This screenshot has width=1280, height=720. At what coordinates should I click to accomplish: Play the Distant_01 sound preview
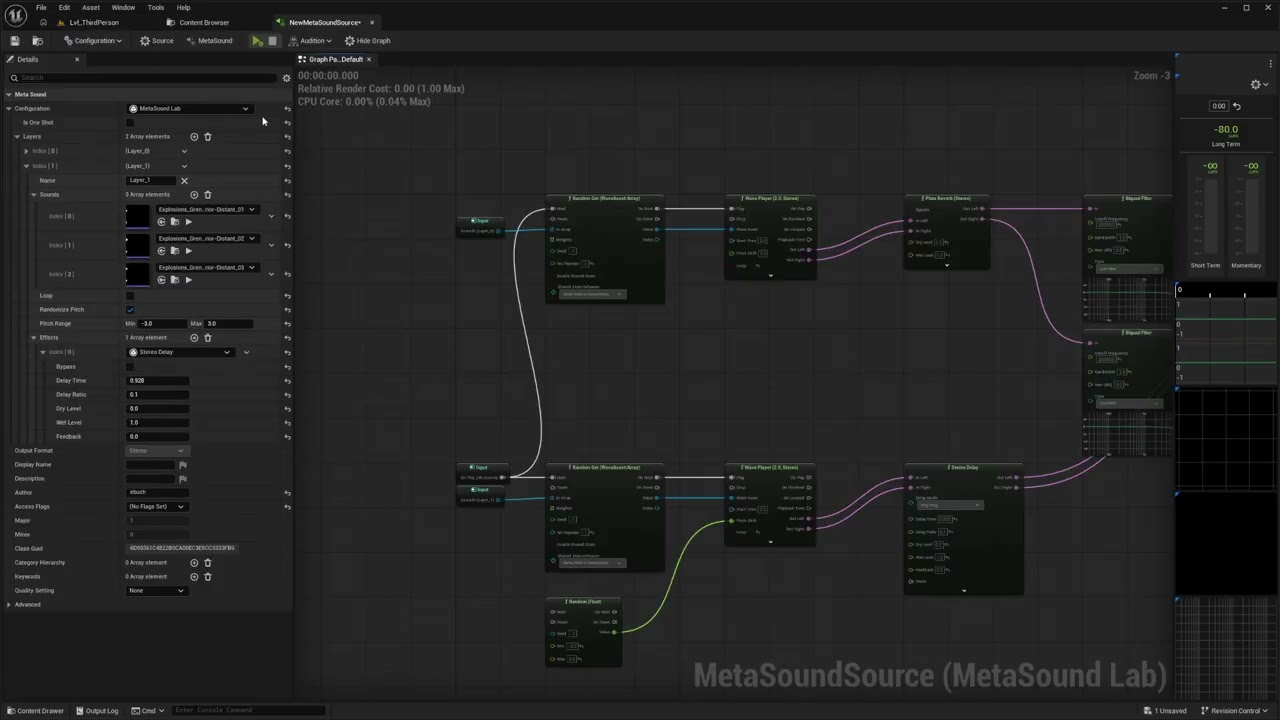point(188,222)
